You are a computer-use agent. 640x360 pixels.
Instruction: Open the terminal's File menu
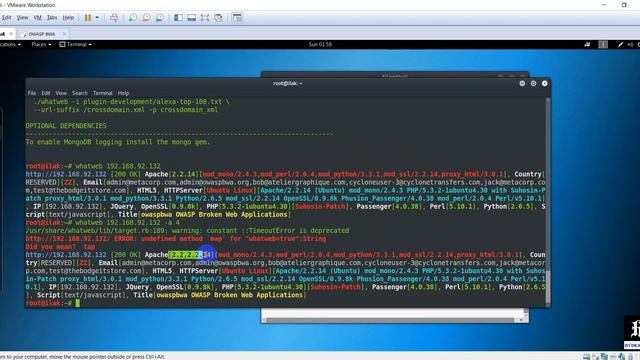click(32, 93)
